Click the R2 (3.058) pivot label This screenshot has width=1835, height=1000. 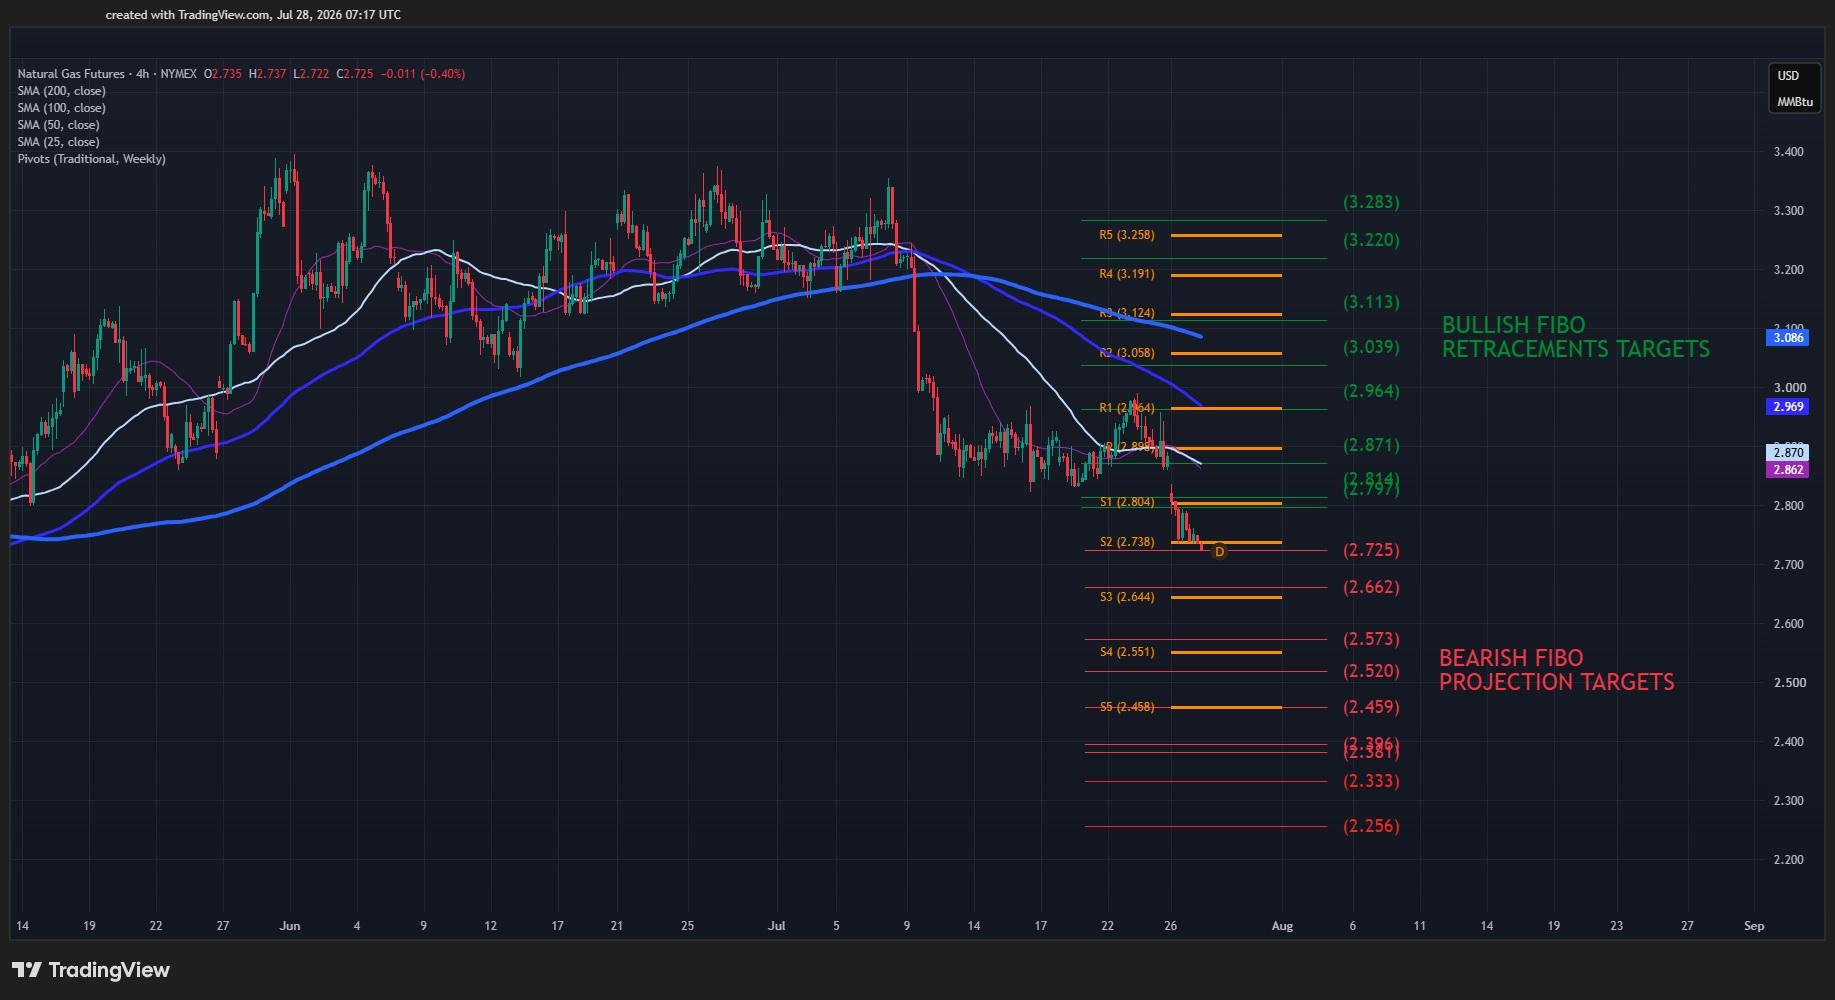[x=1127, y=353]
